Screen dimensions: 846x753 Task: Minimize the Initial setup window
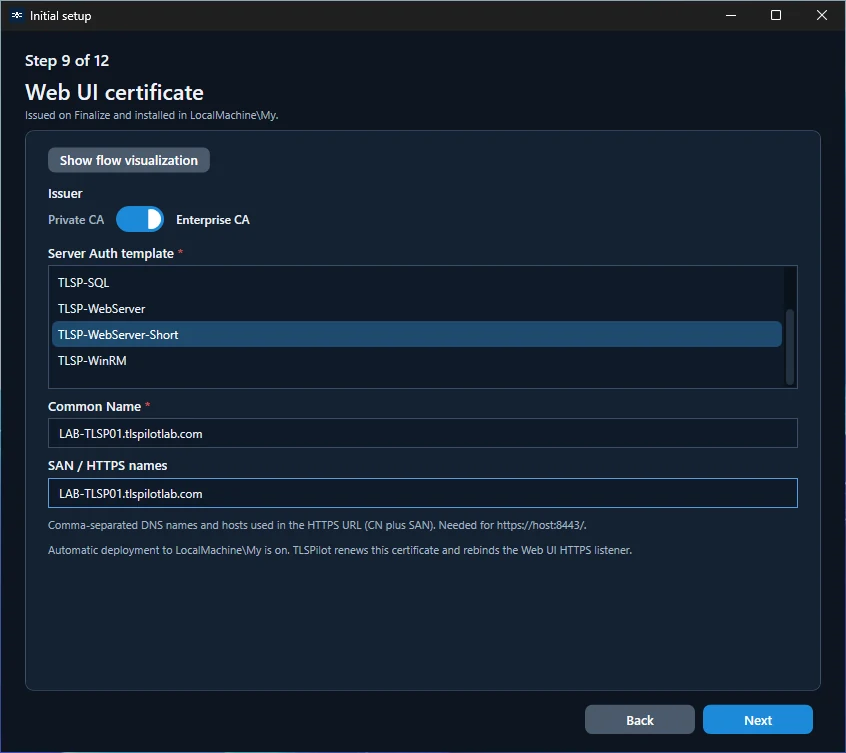pos(731,15)
